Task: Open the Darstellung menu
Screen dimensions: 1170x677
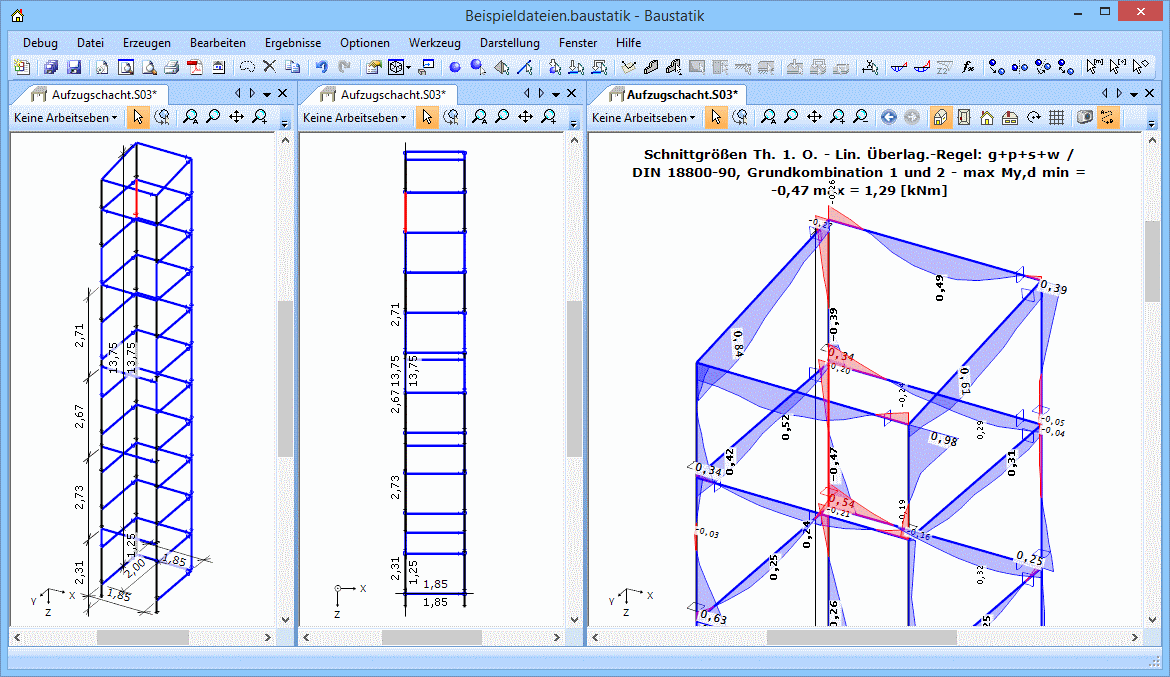Action: click(x=509, y=43)
